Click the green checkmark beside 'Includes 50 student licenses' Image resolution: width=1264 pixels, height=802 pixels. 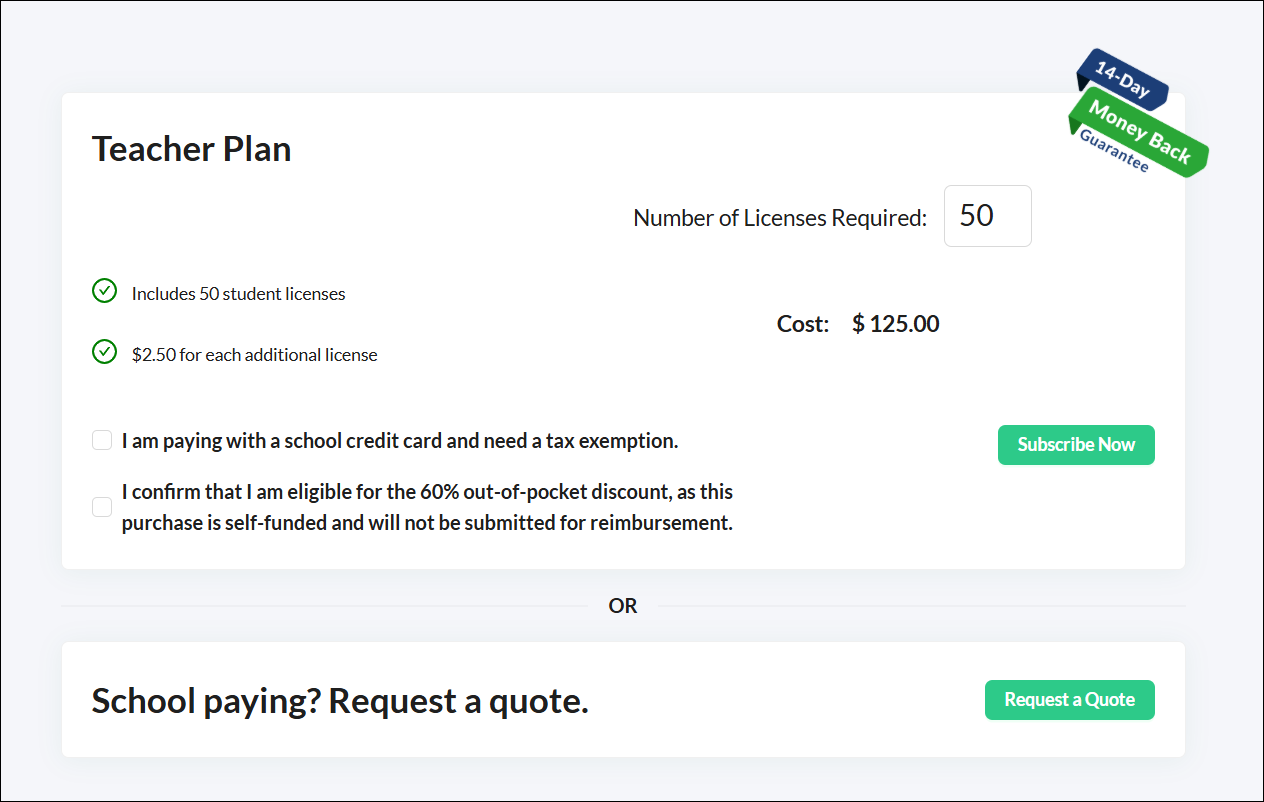tap(104, 291)
